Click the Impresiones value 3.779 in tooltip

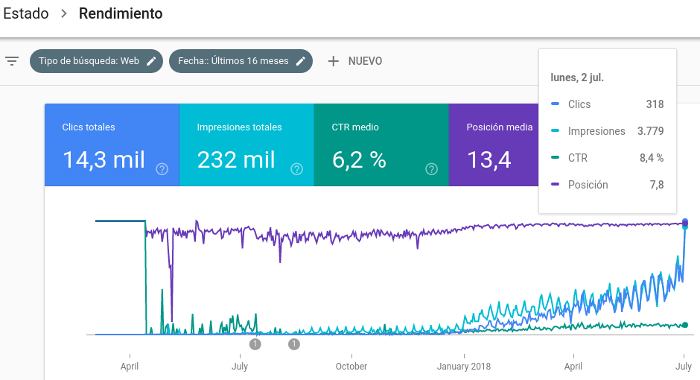click(650, 131)
